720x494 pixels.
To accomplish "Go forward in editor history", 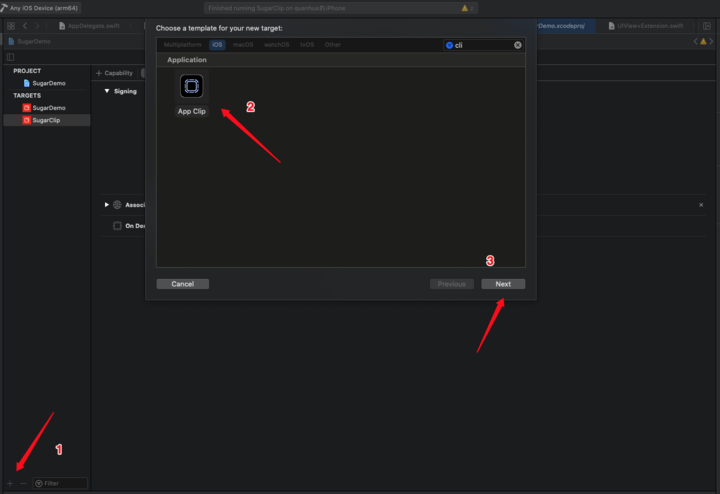I will click(37, 26).
